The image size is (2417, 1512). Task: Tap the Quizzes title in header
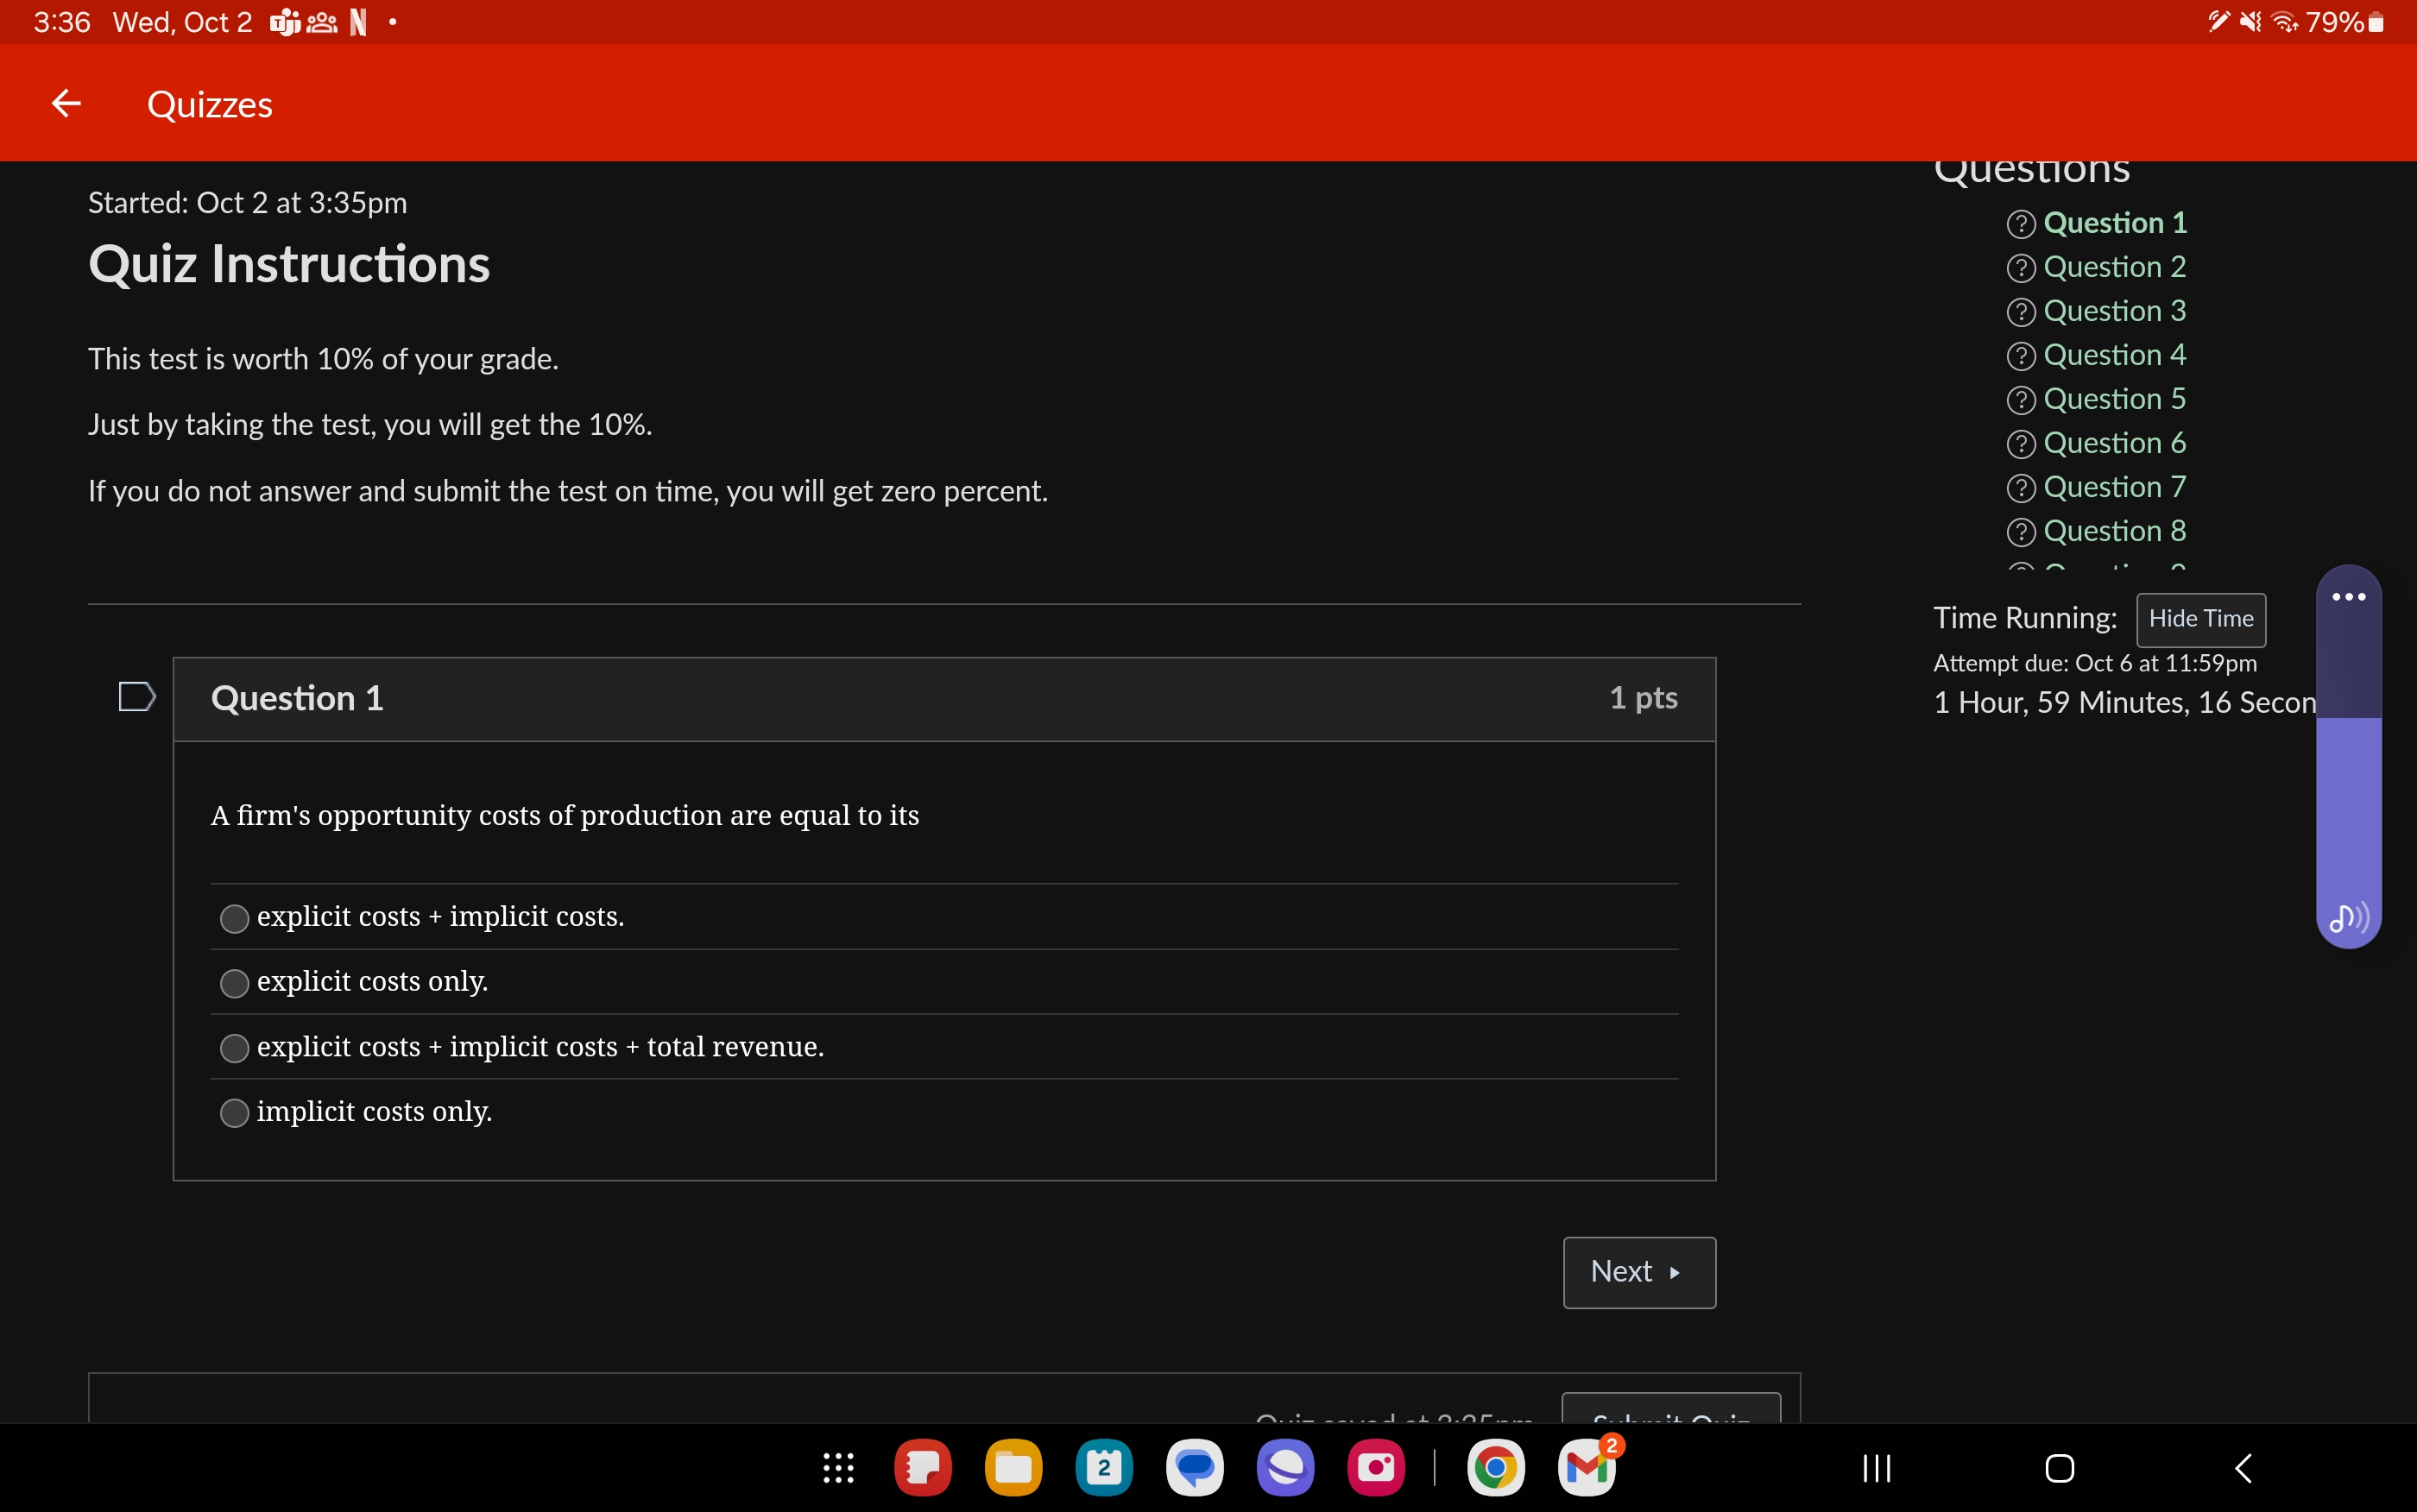click(209, 104)
